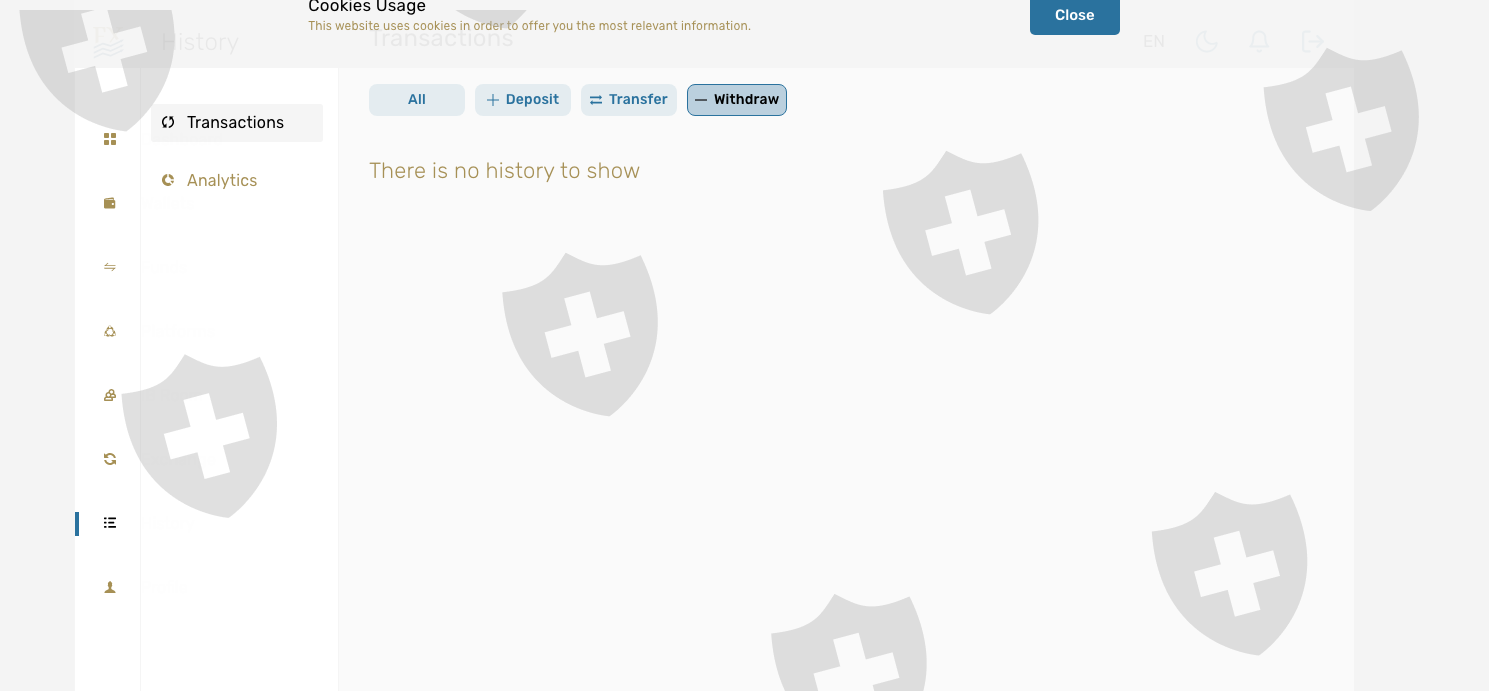Viewport: 1489px width, 691px height.
Task: Open the dashboard grid icon in sidebar
Action: coord(110,139)
